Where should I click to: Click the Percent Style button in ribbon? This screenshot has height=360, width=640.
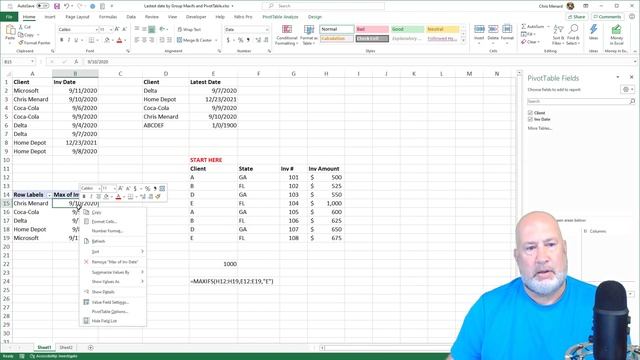(x=240, y=40)
